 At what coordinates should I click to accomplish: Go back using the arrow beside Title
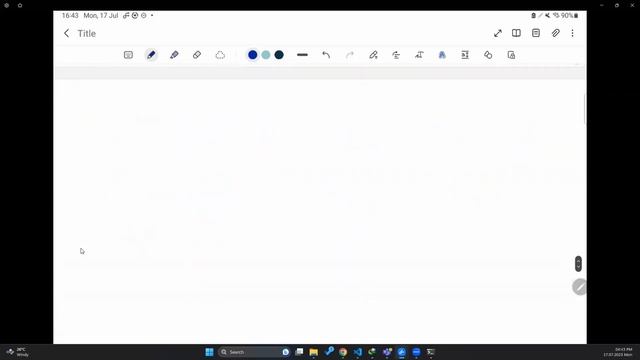click(67, 33)
